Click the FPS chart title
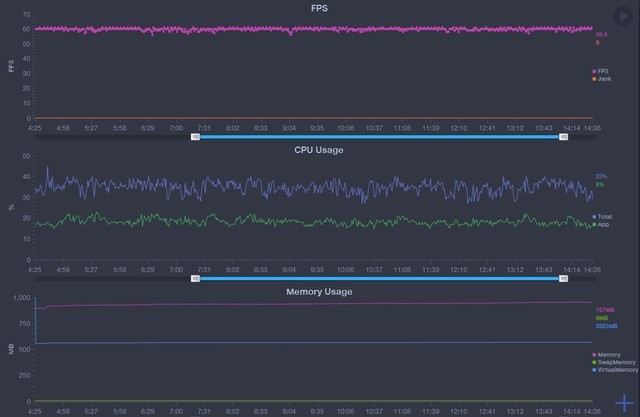Screen dimensions: 640x417 pos(317,8)
